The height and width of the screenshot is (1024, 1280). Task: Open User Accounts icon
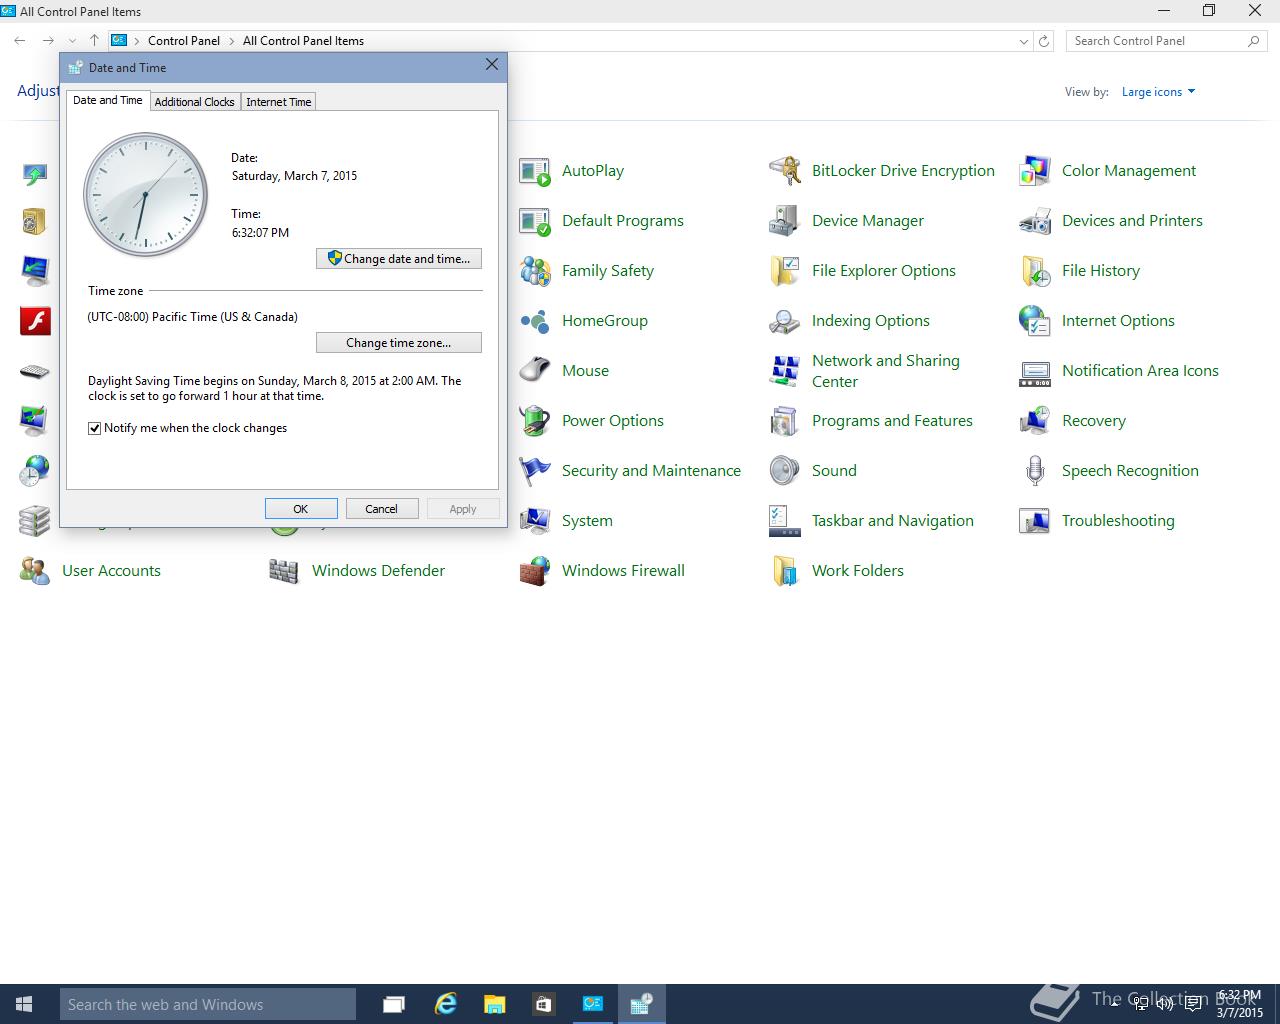[x=35, y=571]
